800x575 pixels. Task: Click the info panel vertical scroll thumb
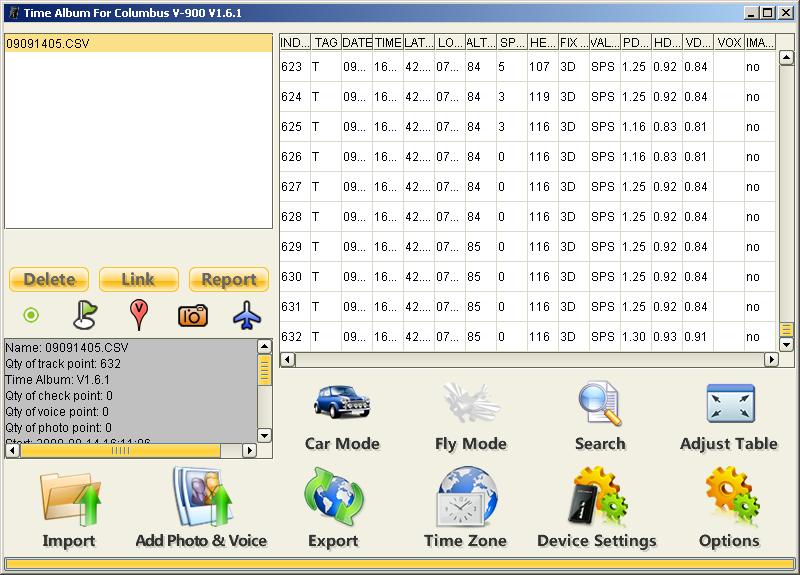pyautogui.click(x=264, y=370)
